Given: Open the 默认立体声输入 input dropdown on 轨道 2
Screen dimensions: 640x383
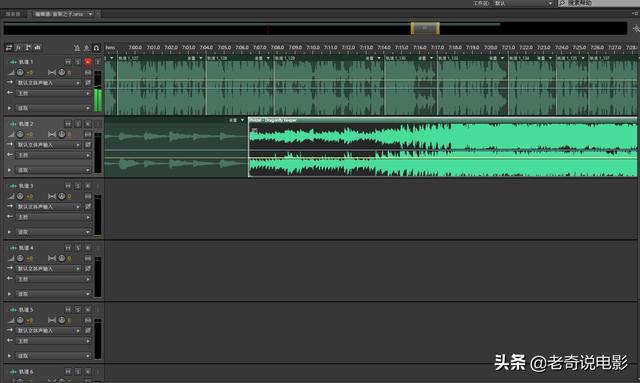Looking at the screenshot, I should (49, 145).
